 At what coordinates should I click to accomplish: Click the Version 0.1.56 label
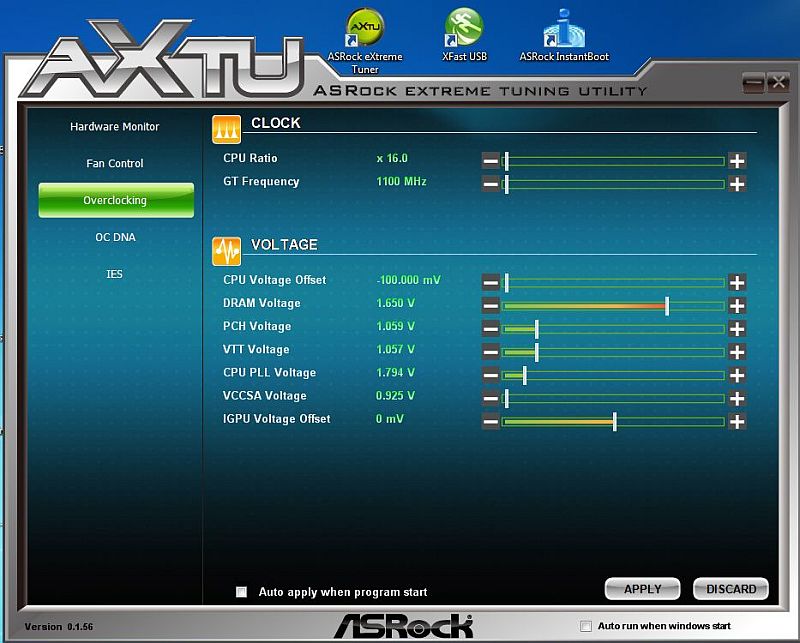59,626
